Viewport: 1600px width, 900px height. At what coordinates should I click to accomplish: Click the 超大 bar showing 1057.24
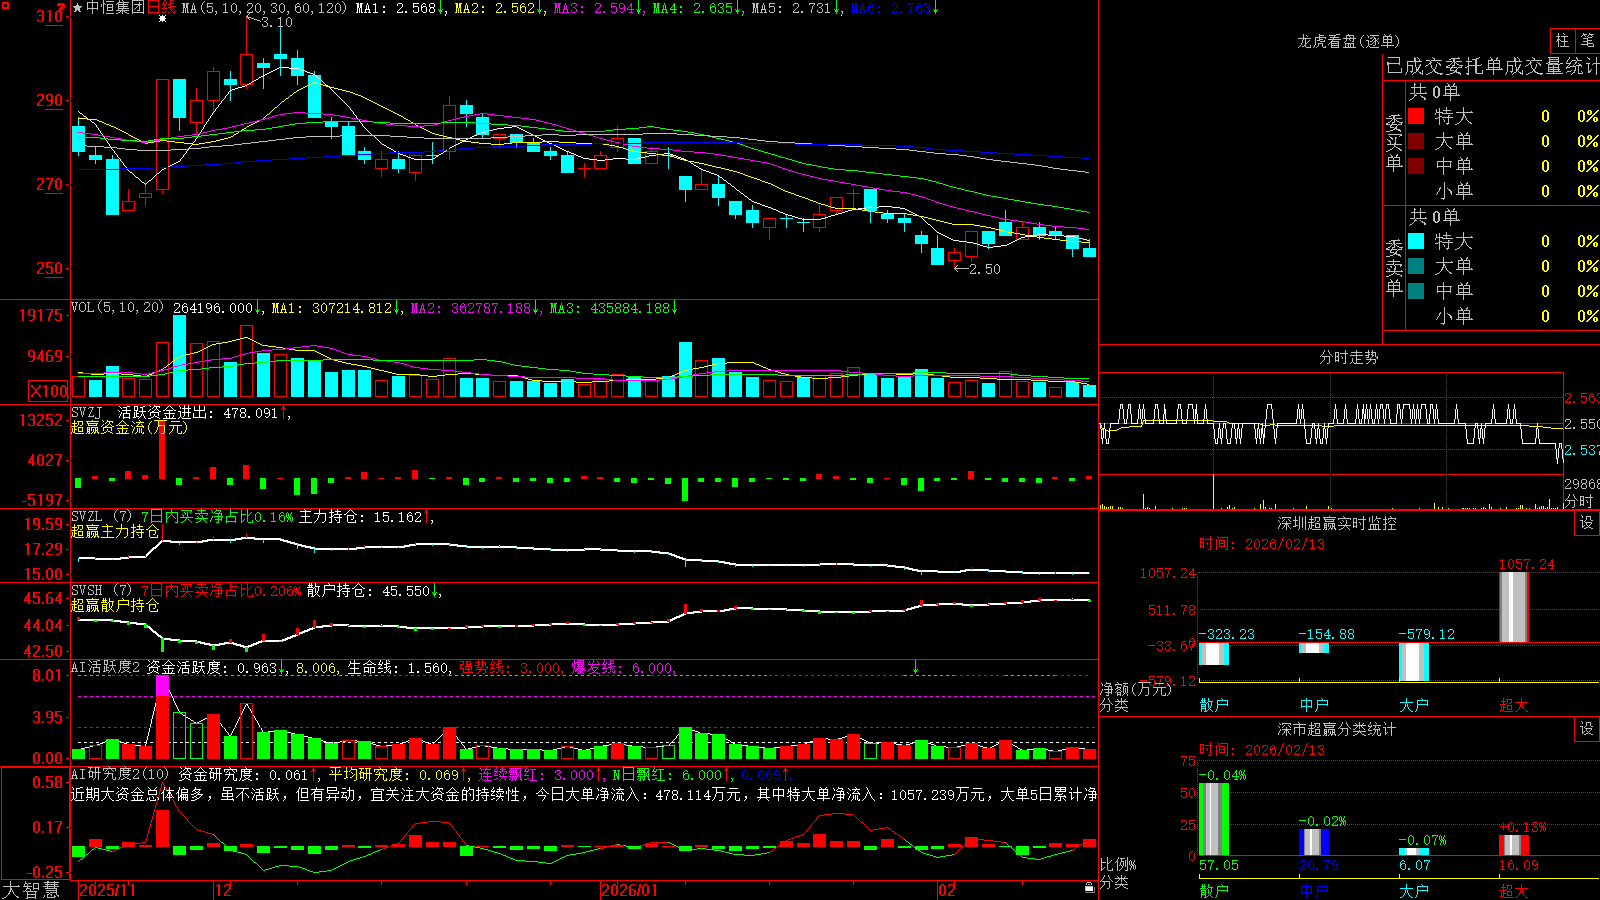[x=1514, y=607]
